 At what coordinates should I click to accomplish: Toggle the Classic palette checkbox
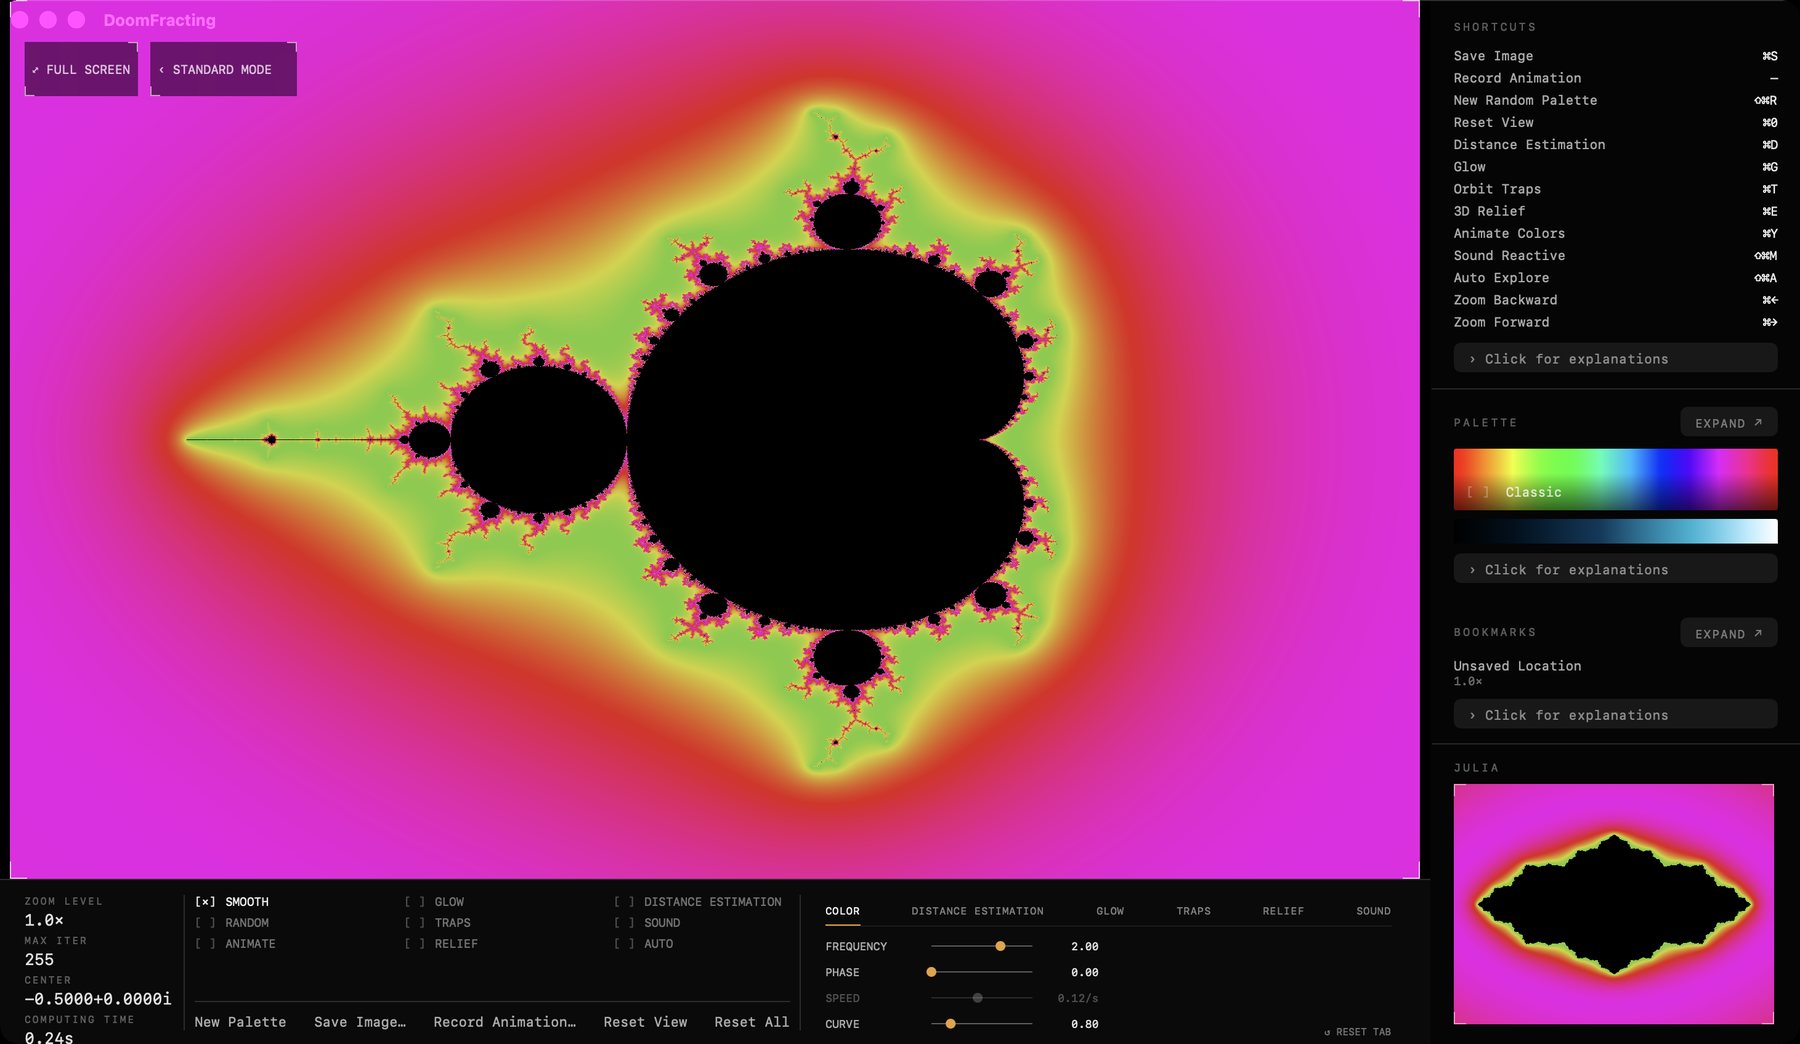pos(1478,492)
